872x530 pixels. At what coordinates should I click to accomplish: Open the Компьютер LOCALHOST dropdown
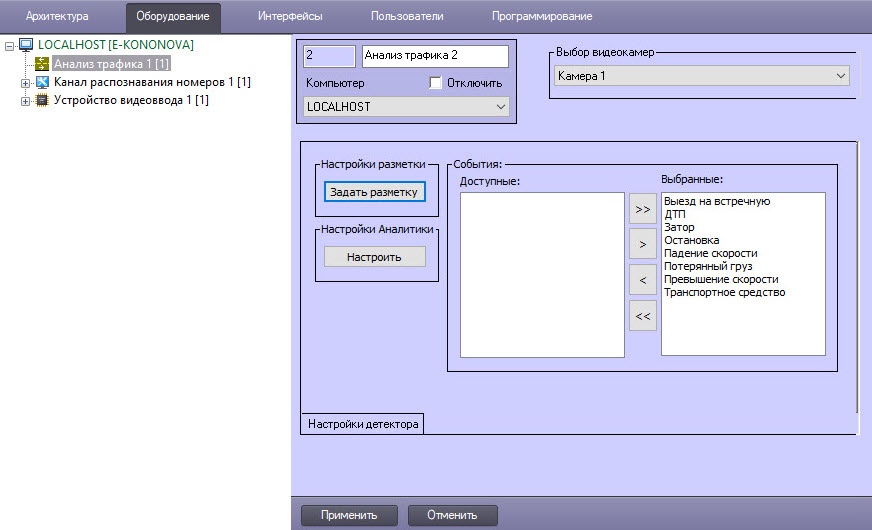(x=406, y=106)
